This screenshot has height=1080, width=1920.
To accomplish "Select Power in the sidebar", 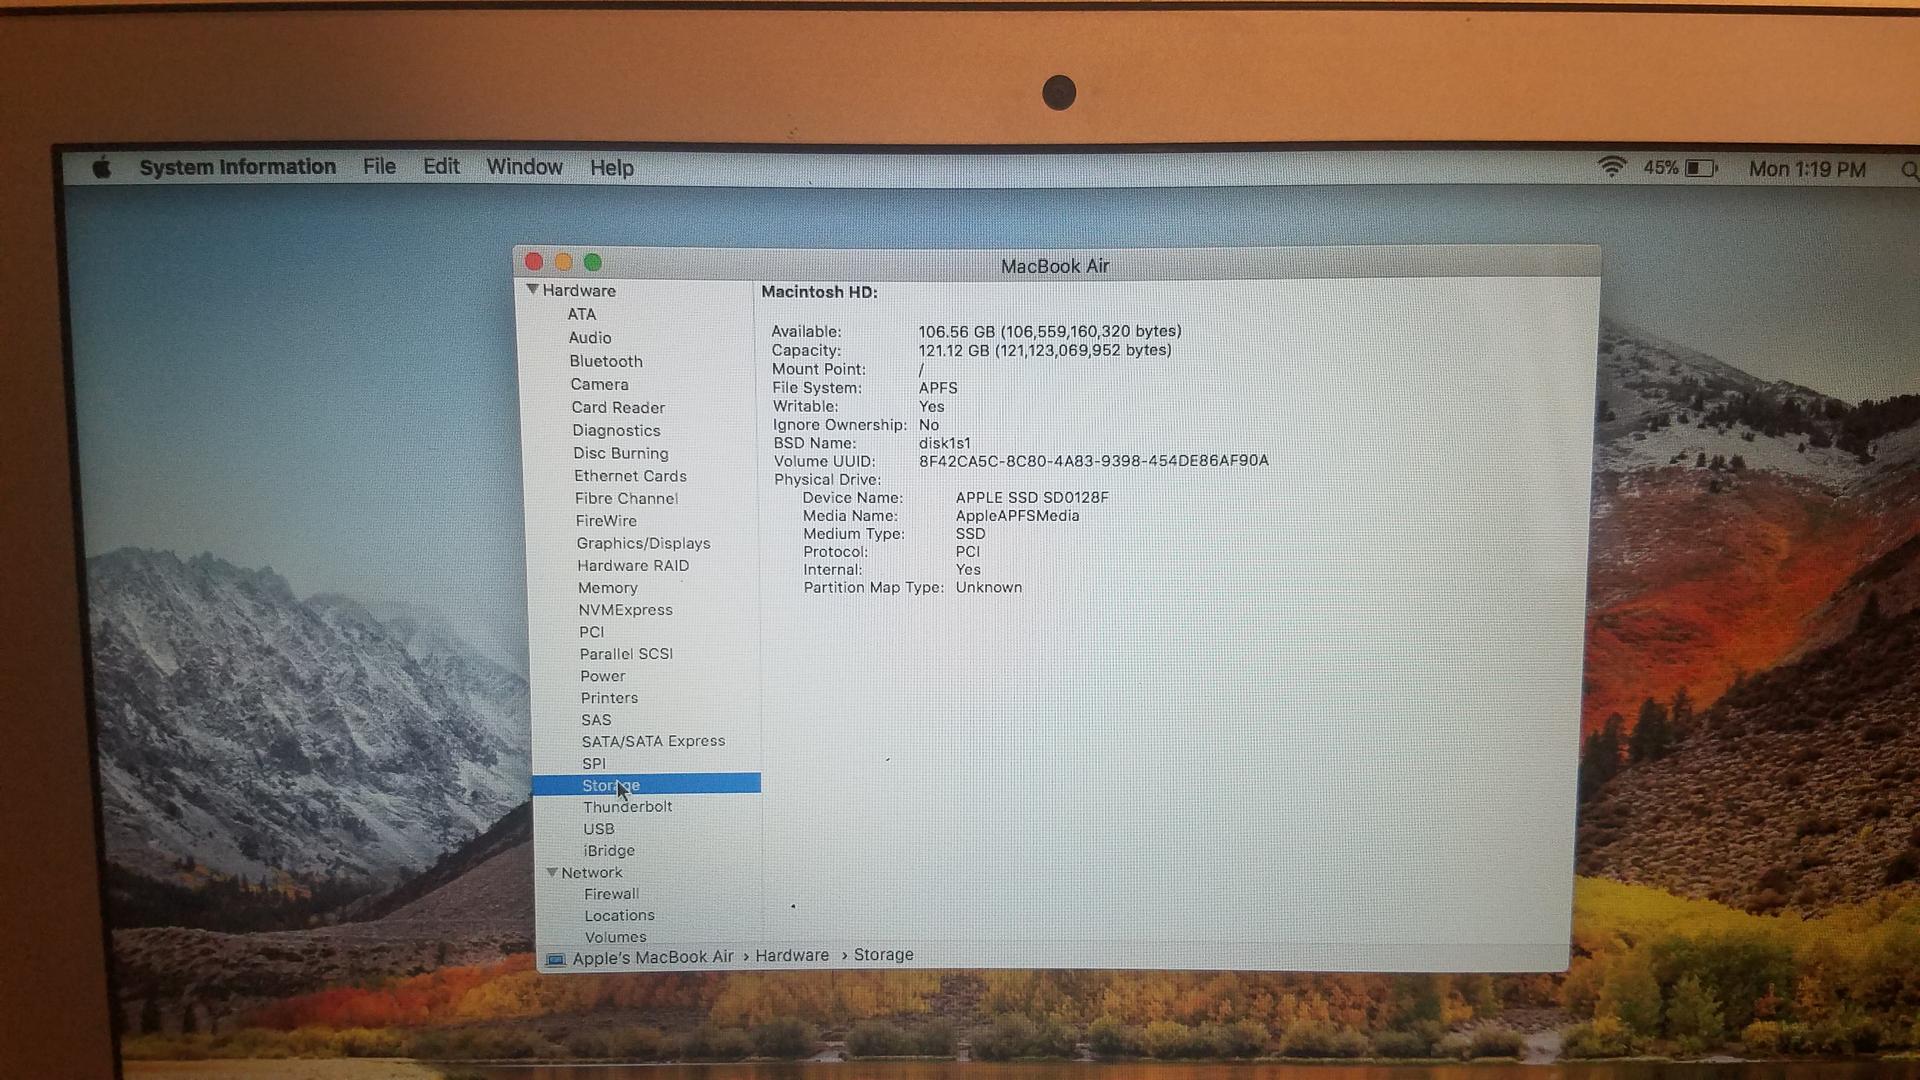I will [x=603, y=676].
